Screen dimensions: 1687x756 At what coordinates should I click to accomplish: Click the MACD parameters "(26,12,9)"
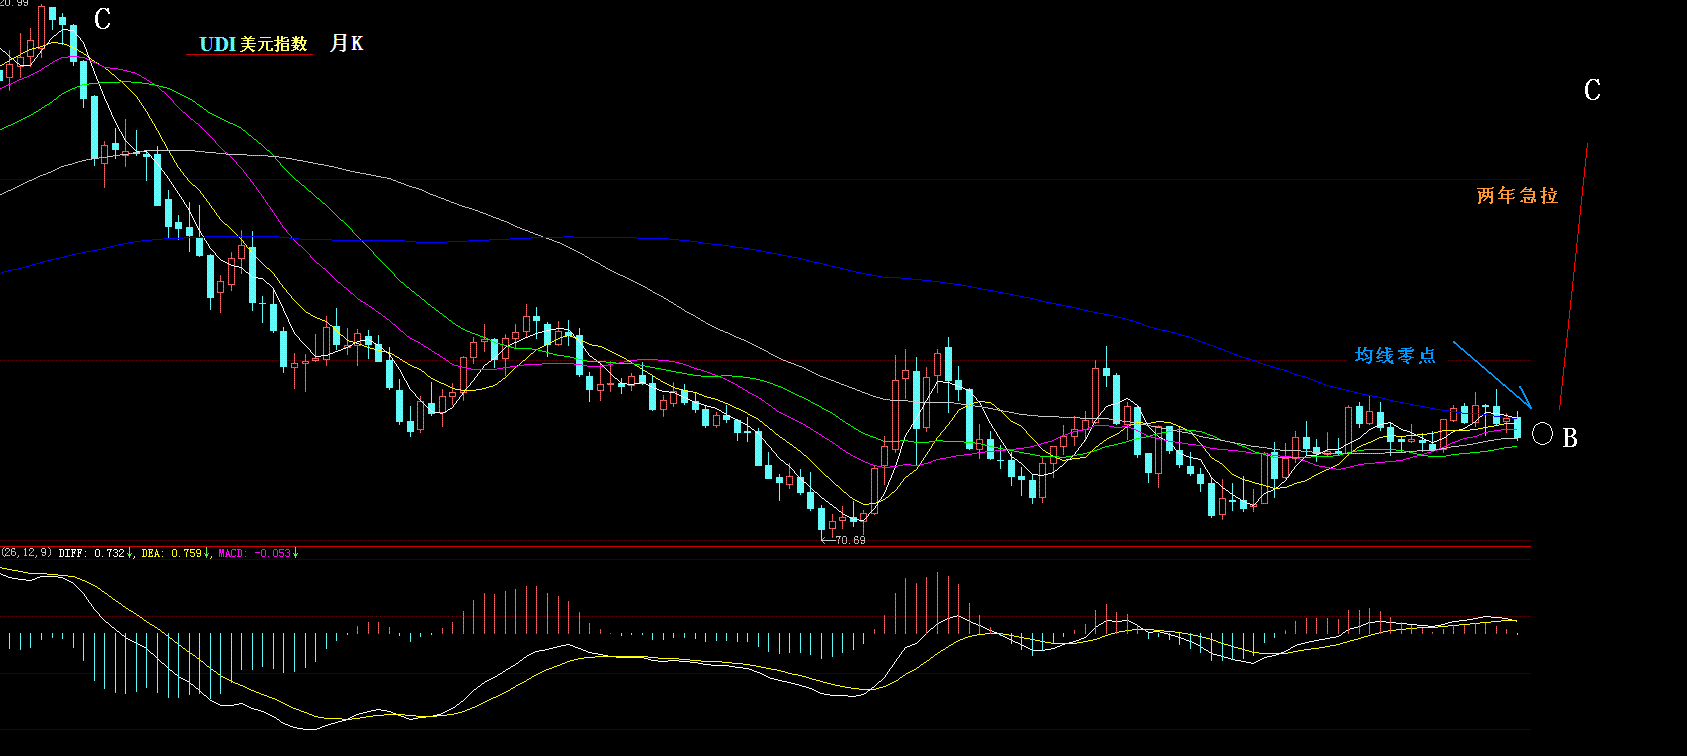[x=27, y=553]
